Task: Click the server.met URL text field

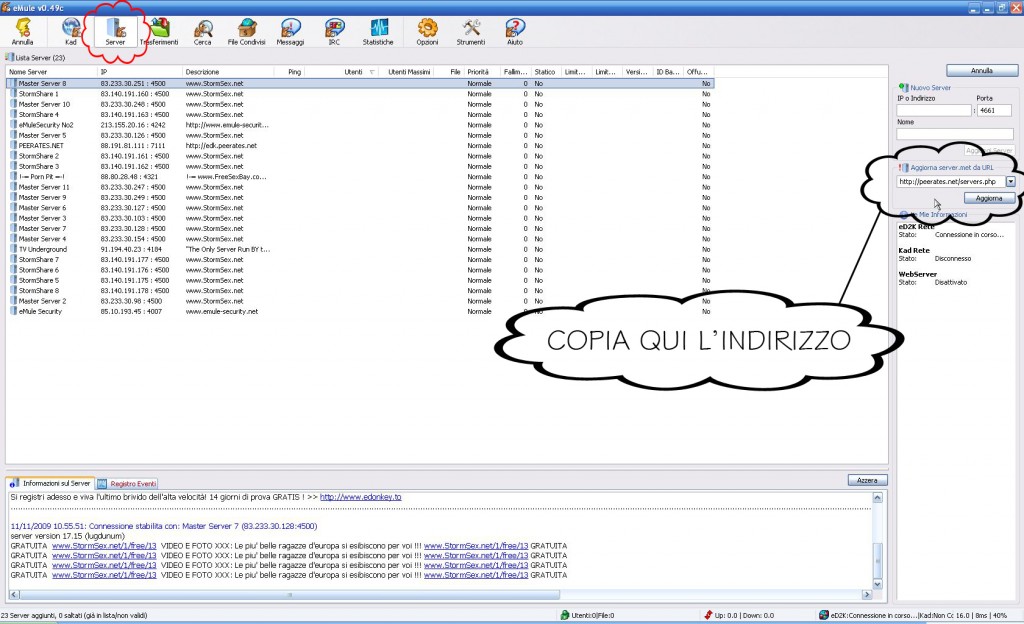Action: [x=950, y=181]
